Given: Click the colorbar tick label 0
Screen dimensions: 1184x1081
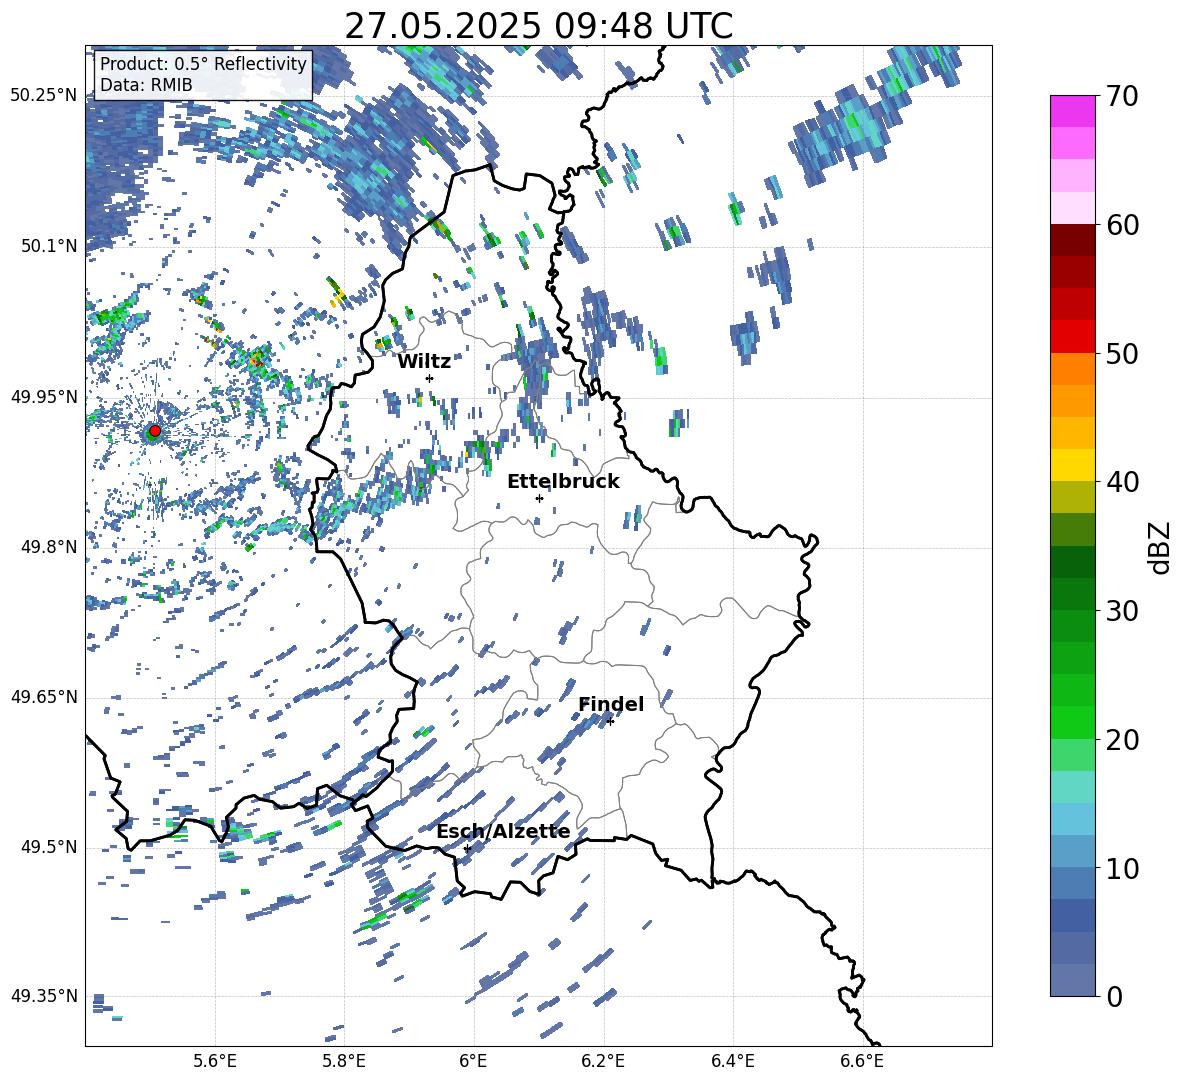Looking at the screenshot, I should click(x=1114, y=996).
